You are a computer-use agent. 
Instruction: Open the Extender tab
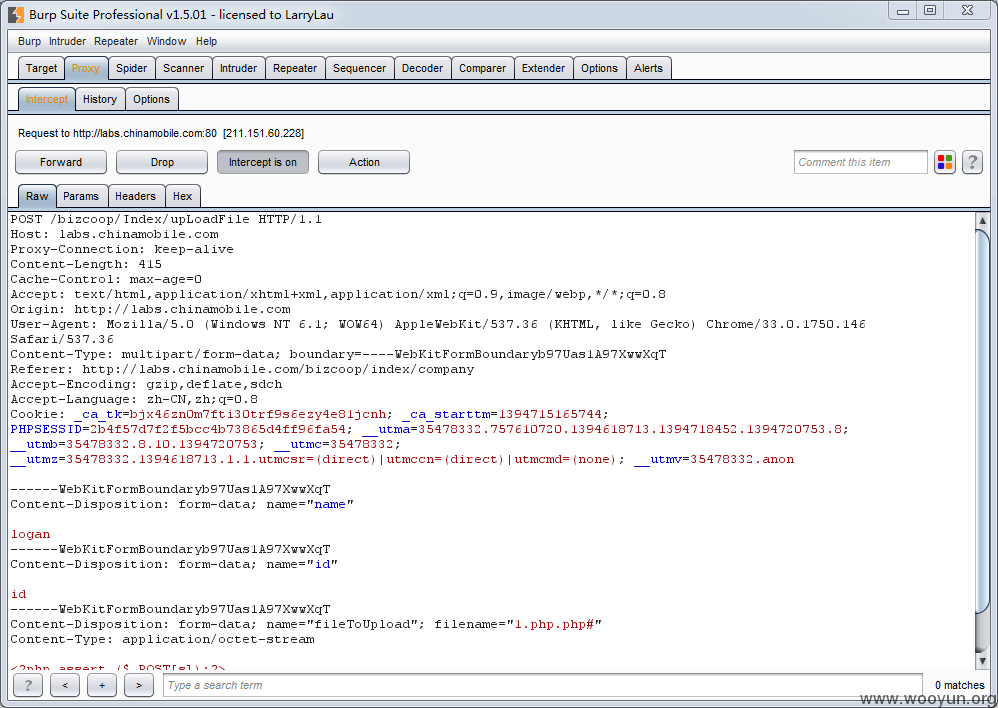544,68
